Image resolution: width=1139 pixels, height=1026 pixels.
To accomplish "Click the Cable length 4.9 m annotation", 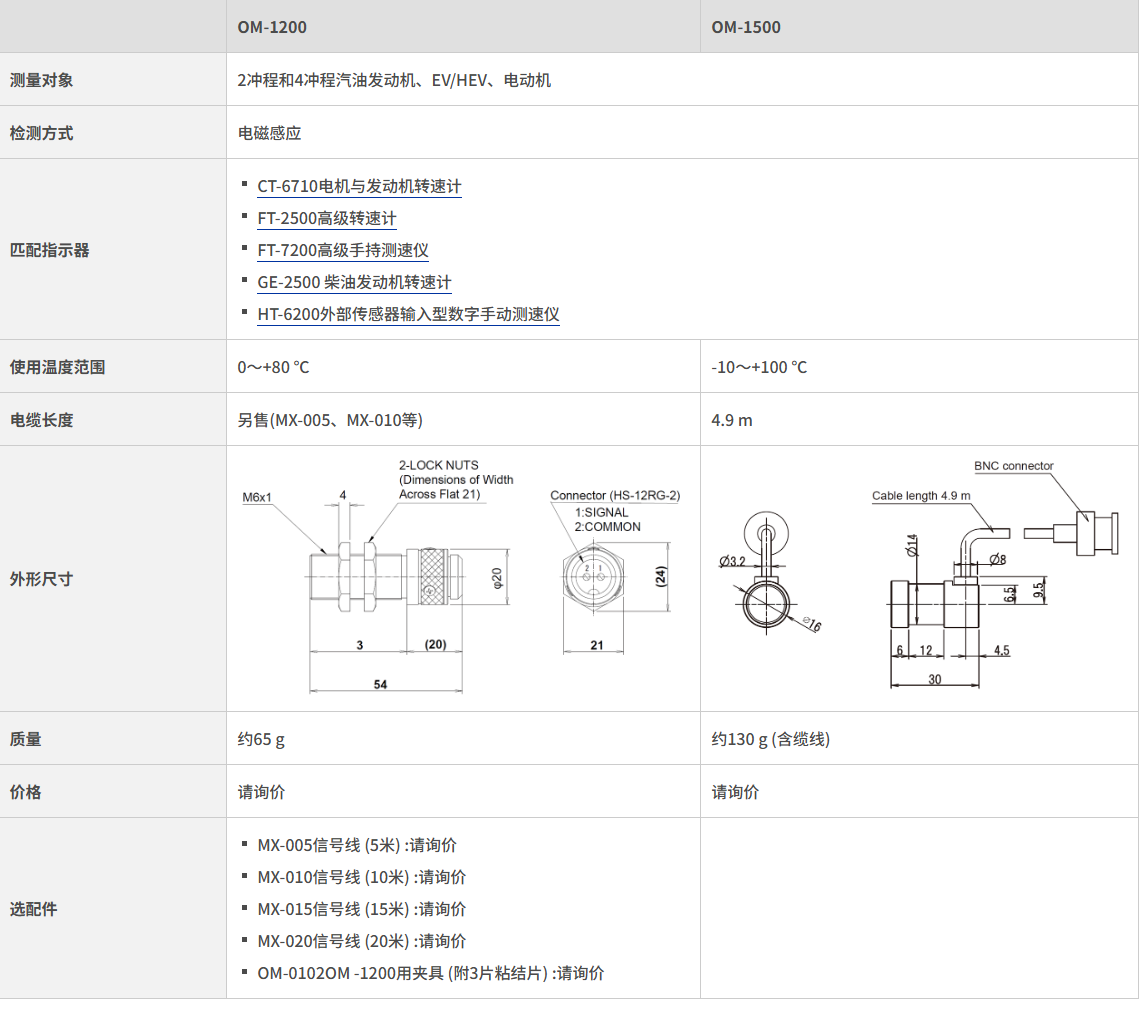I will click(x=920, y=496).
